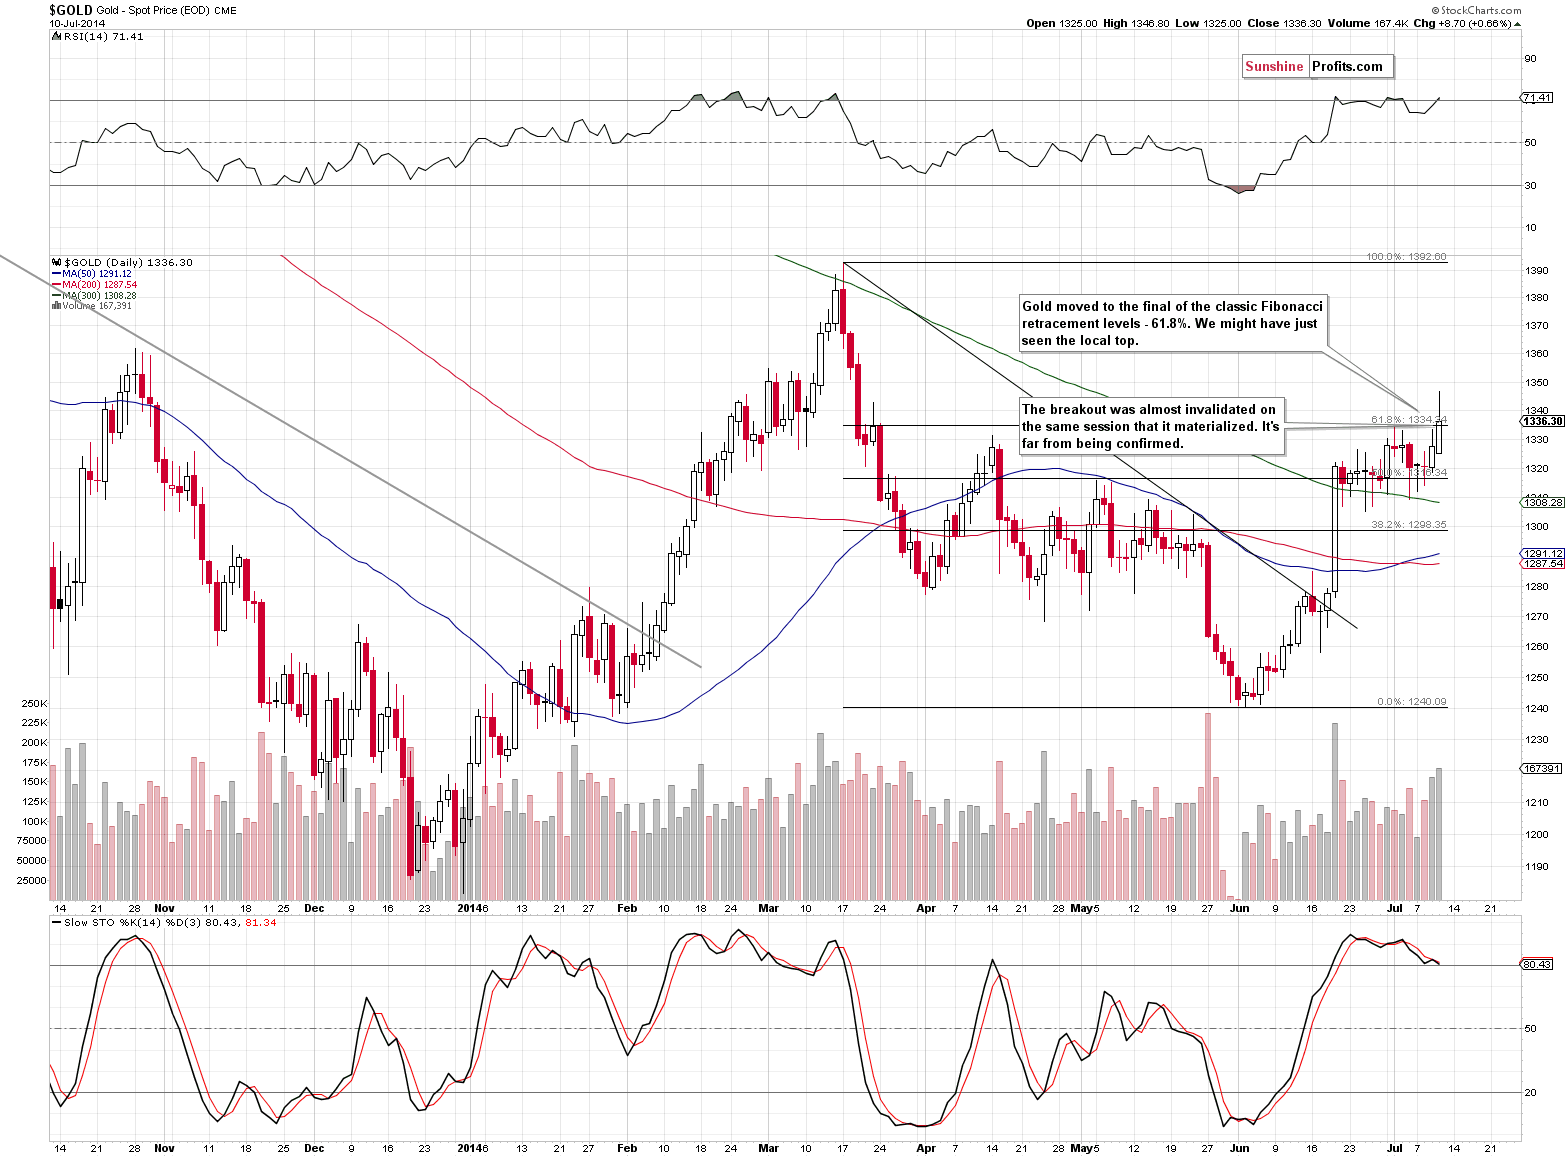This screenshot has width=1565, height=1157.
Task: Click the 80.43 stochastic value tag
Action: point(1537,965)
